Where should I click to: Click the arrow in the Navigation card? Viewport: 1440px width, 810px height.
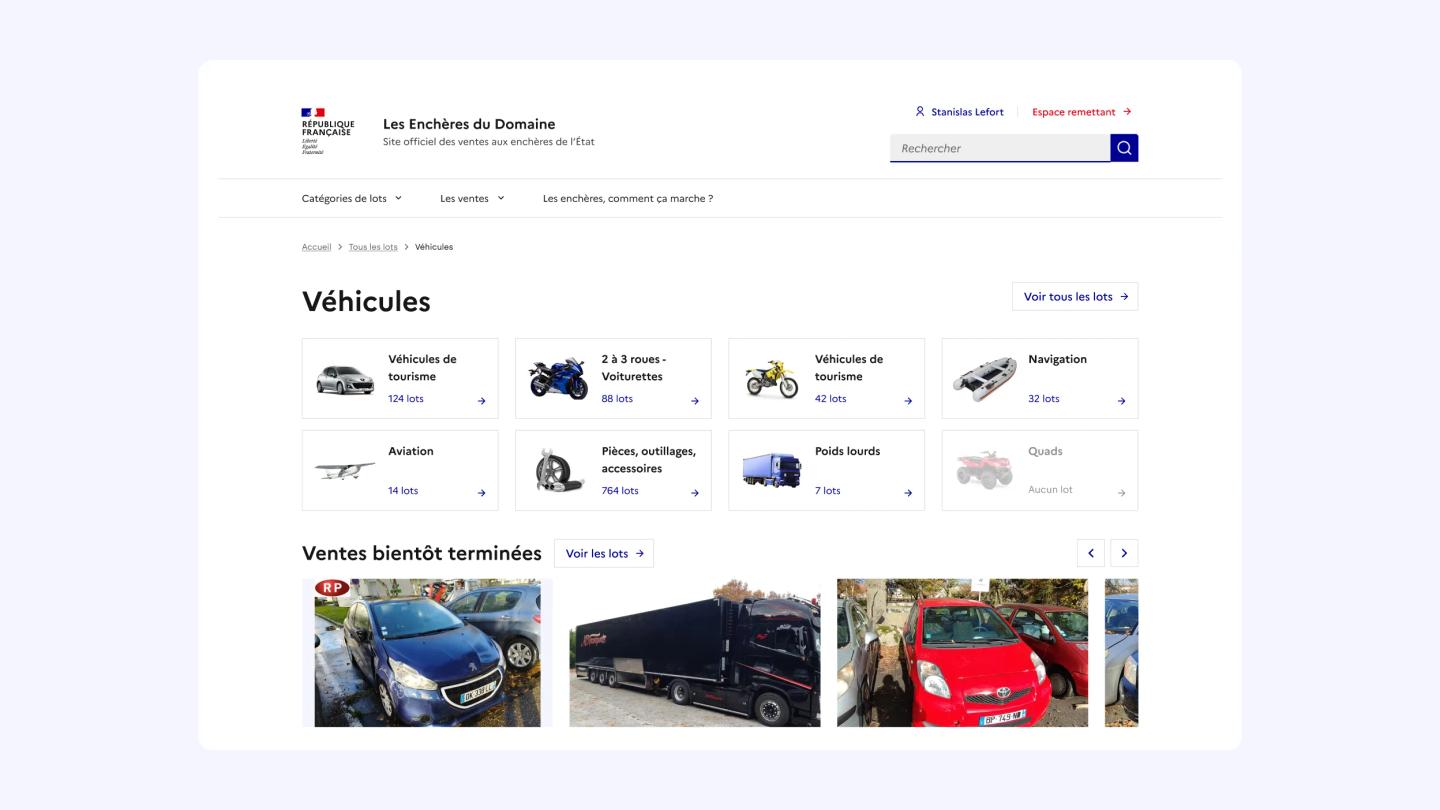pyautogui.click(x=1121, y=401)
